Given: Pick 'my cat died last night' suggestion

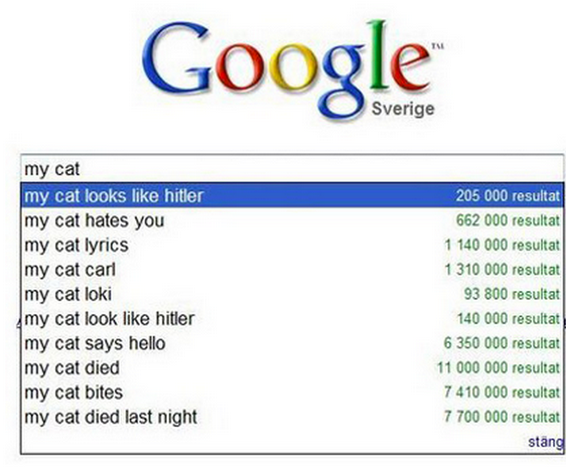Looking at the screenshot, I should (292, 417).
